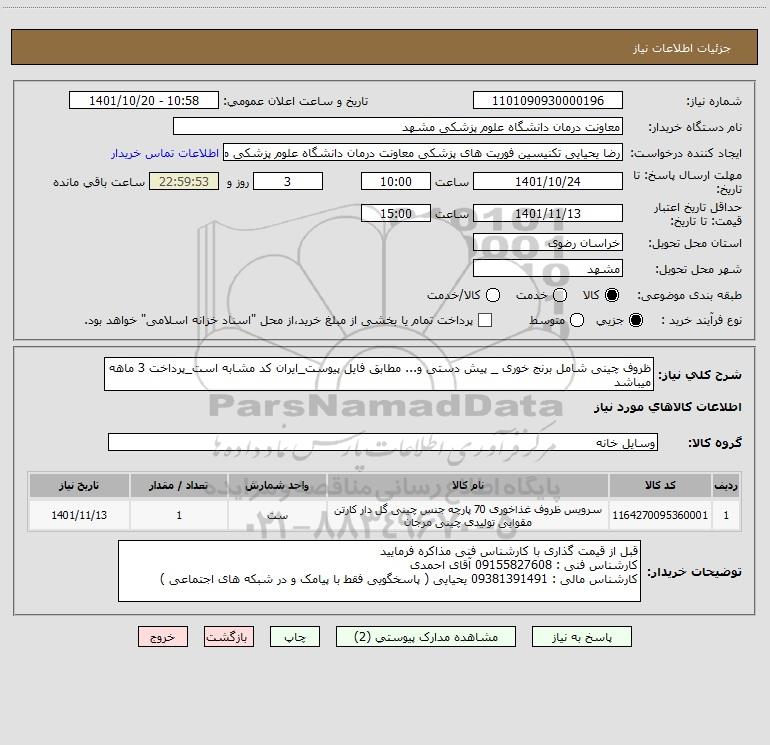Click the response deadline date 1401/10/24
770x745 pixels.
tap(548, 181)
